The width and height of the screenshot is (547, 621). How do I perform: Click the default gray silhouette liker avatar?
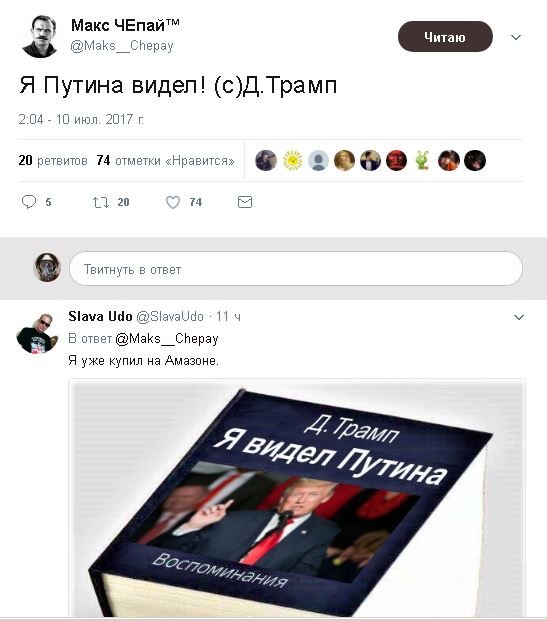click(x=318, y=160)
